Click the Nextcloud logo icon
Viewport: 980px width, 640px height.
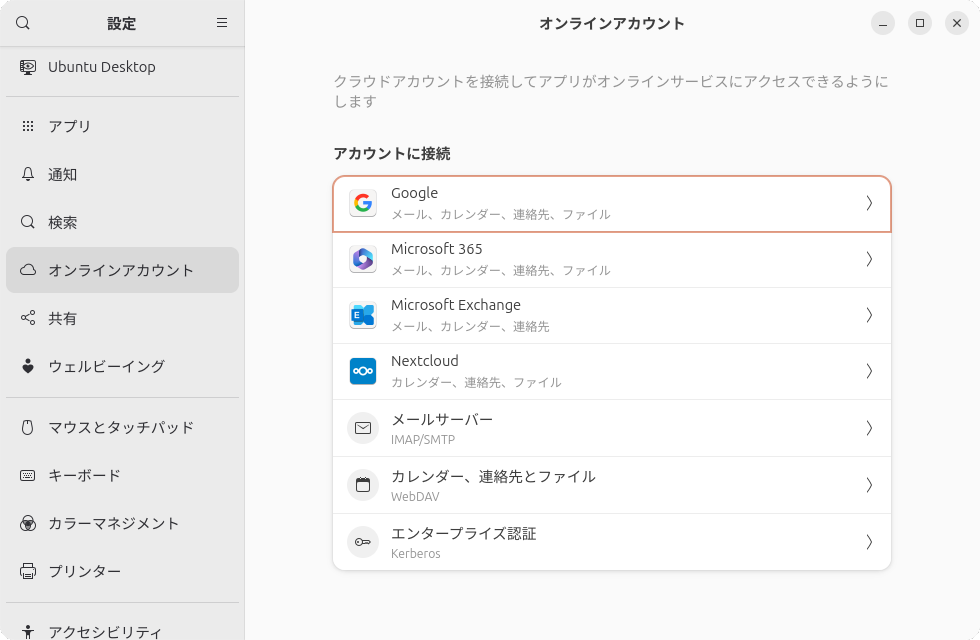coord(363,371)
